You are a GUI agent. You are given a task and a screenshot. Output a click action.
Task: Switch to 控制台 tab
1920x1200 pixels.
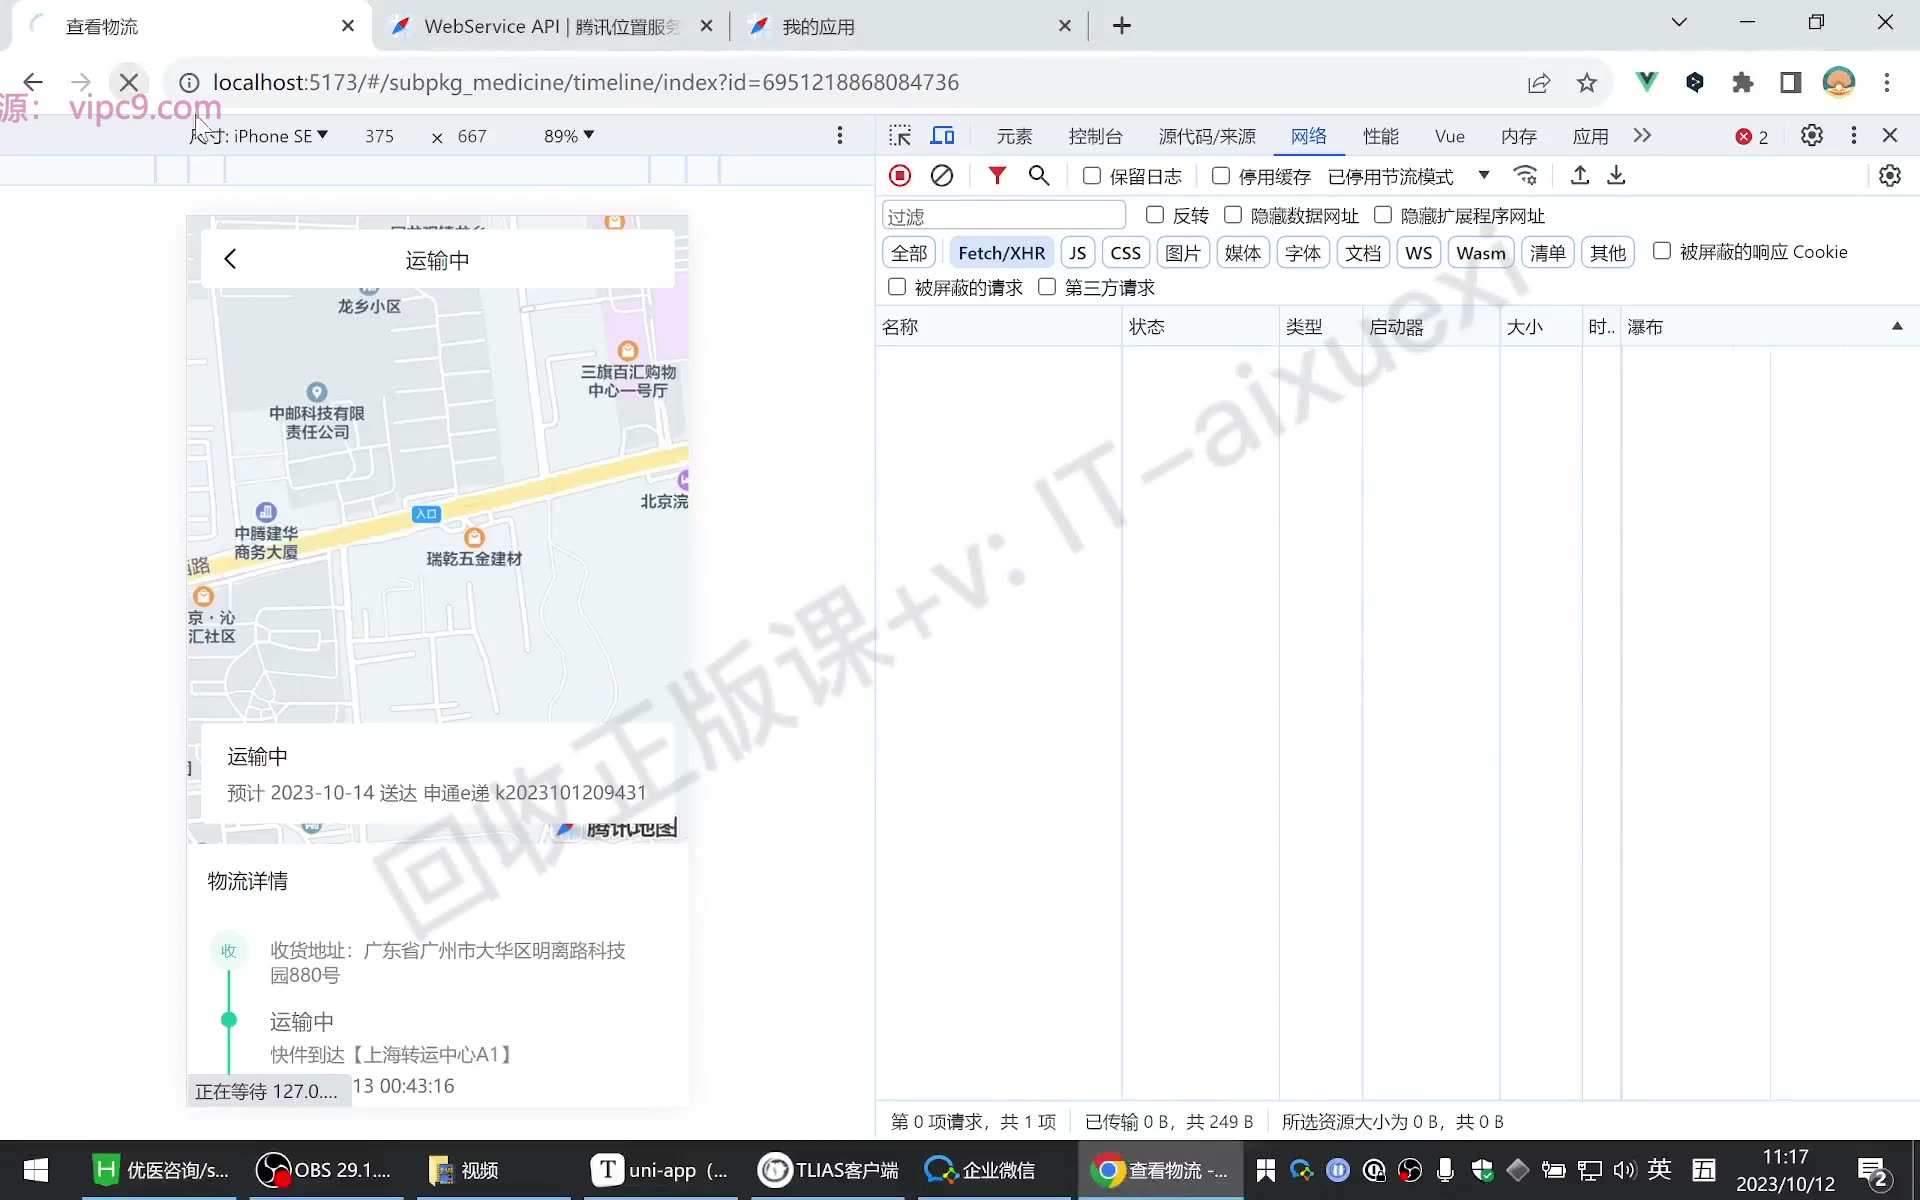[1095, 137]
